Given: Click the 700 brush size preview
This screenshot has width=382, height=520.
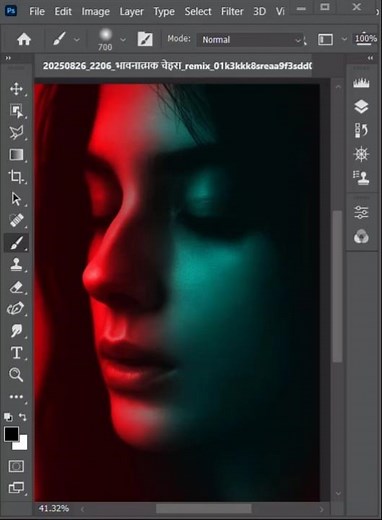Looking at the screenshot, I should (105, 39).
